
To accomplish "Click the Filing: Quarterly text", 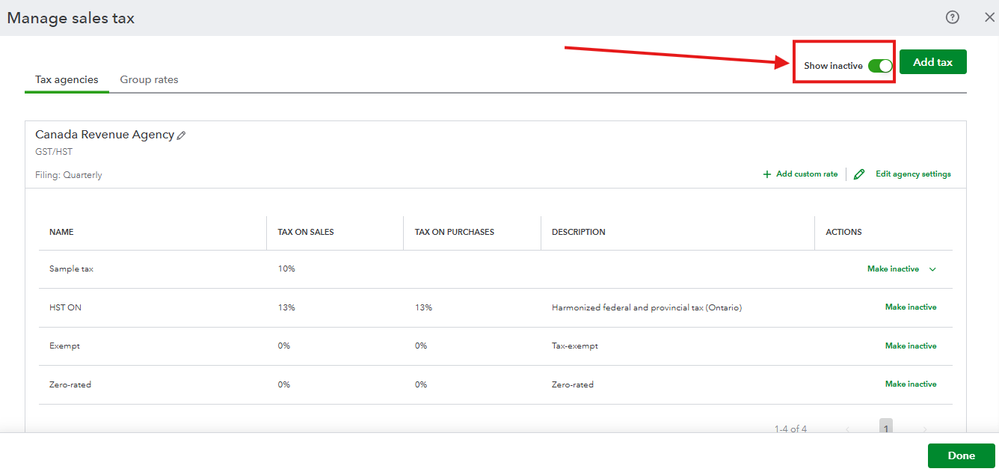I will (x=68, y=175).
